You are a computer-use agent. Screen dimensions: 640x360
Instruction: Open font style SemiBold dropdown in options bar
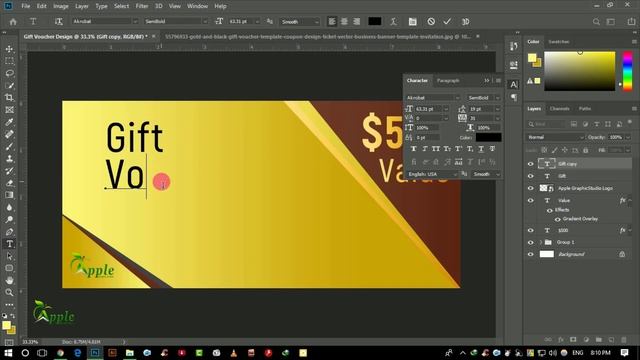tap(205, 21)
